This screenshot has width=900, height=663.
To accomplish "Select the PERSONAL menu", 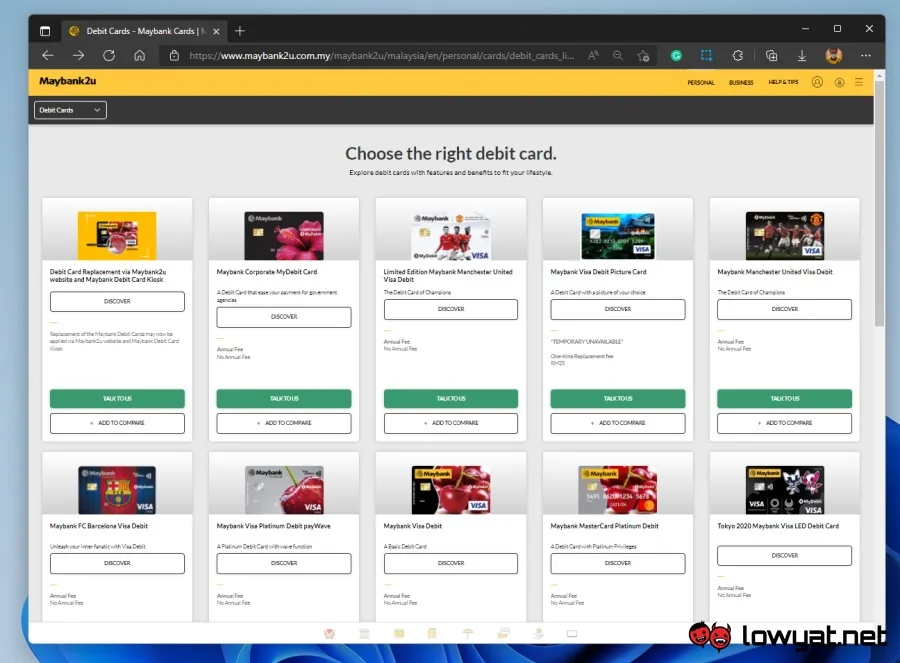I will pyautogui.click(x=701, y=83).
